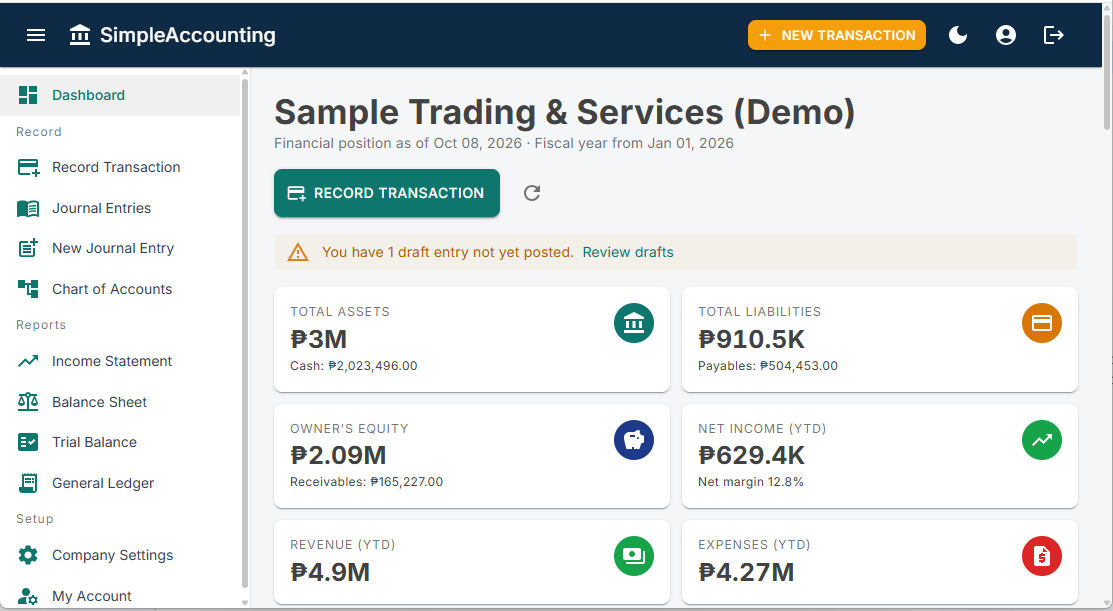Screen dimensions: 1113x611
Task: Open the General Ledger report
Action: (120, 483)
